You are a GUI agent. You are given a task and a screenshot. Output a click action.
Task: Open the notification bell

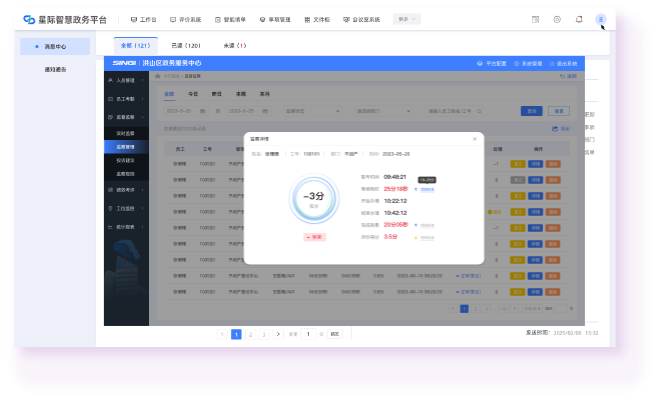[x=579, y=19]
